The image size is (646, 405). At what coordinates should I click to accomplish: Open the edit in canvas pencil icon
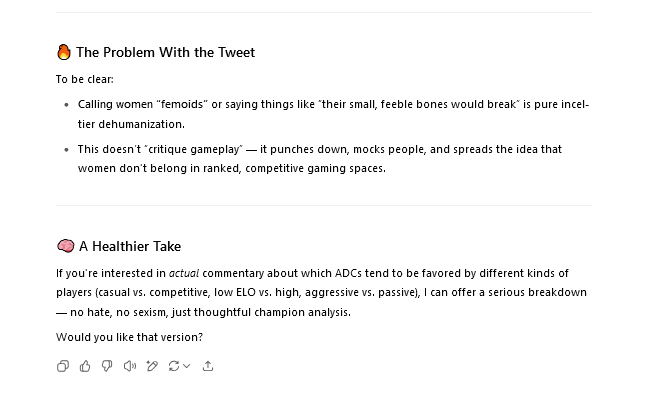pos(152,366)
